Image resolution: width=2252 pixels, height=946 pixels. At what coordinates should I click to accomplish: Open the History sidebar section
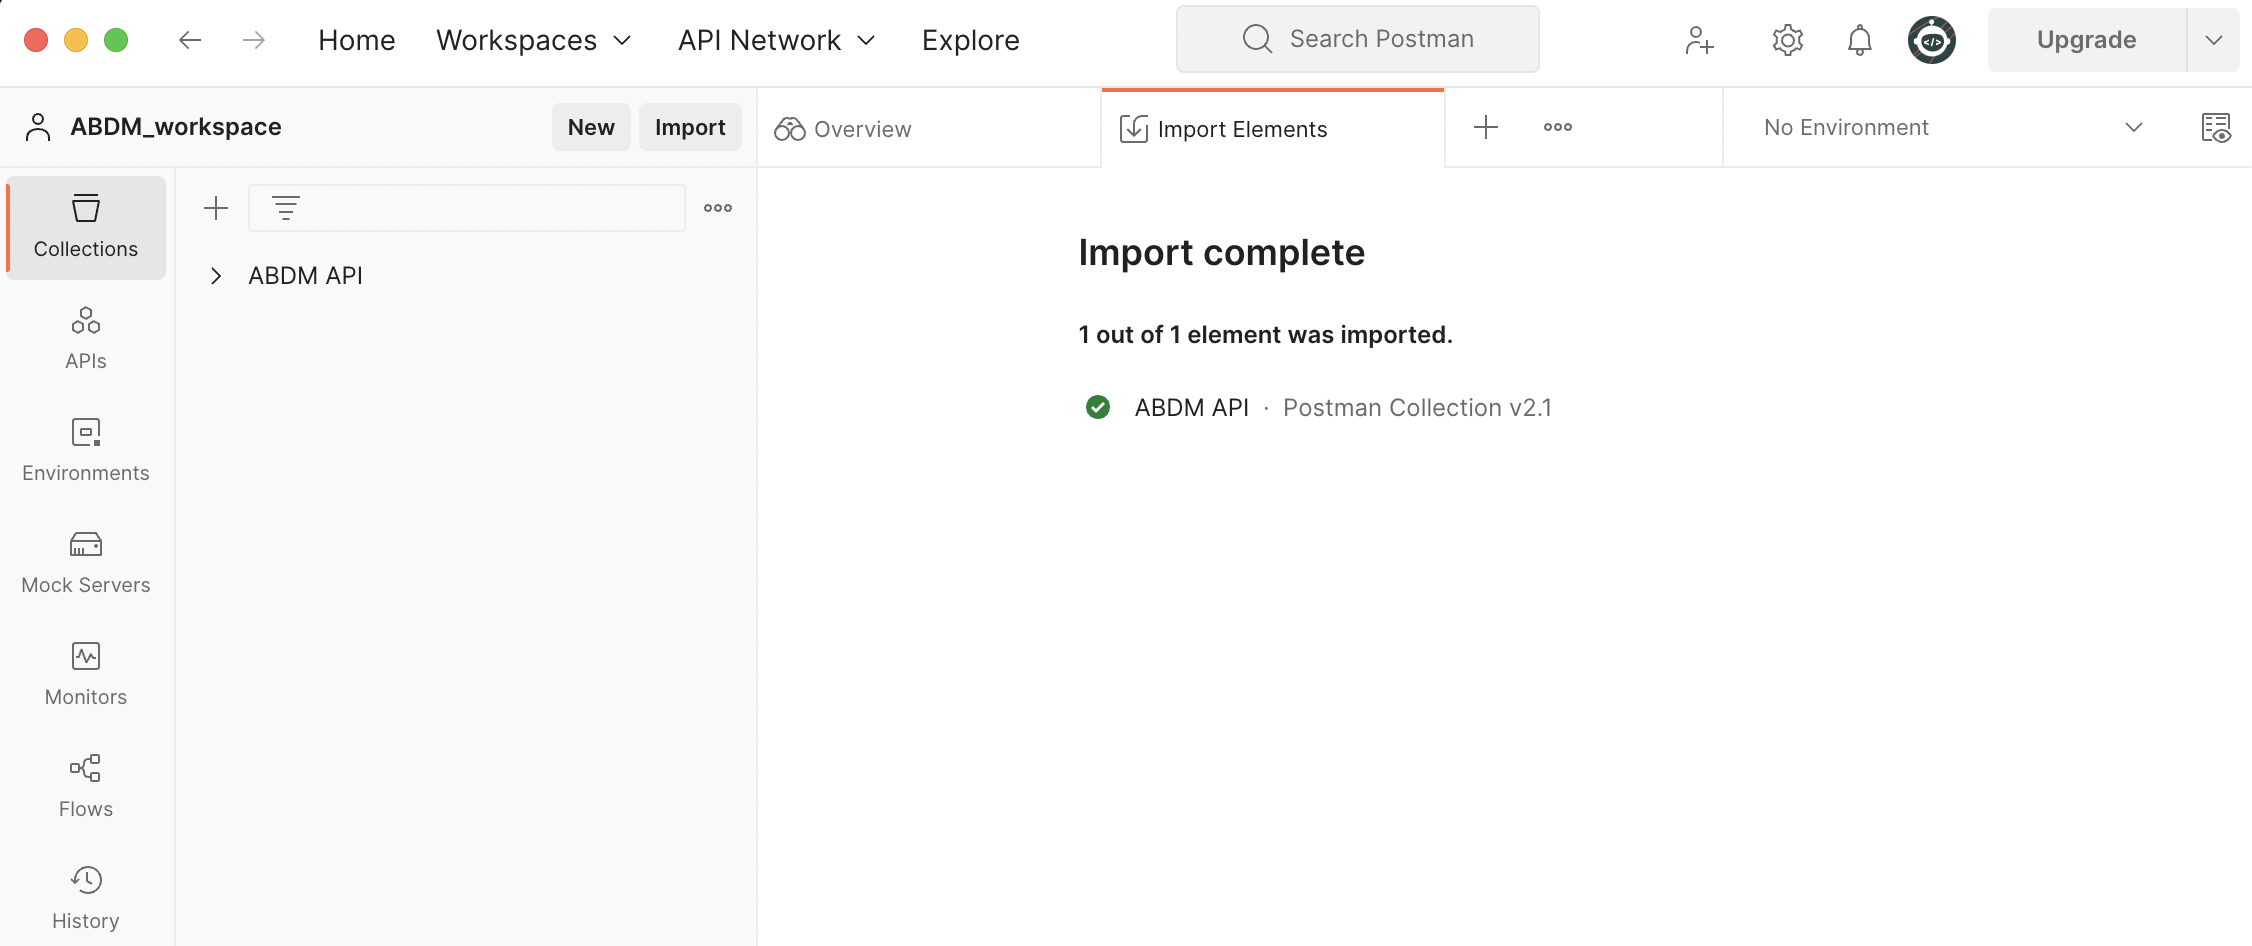(x=86, y=899)
